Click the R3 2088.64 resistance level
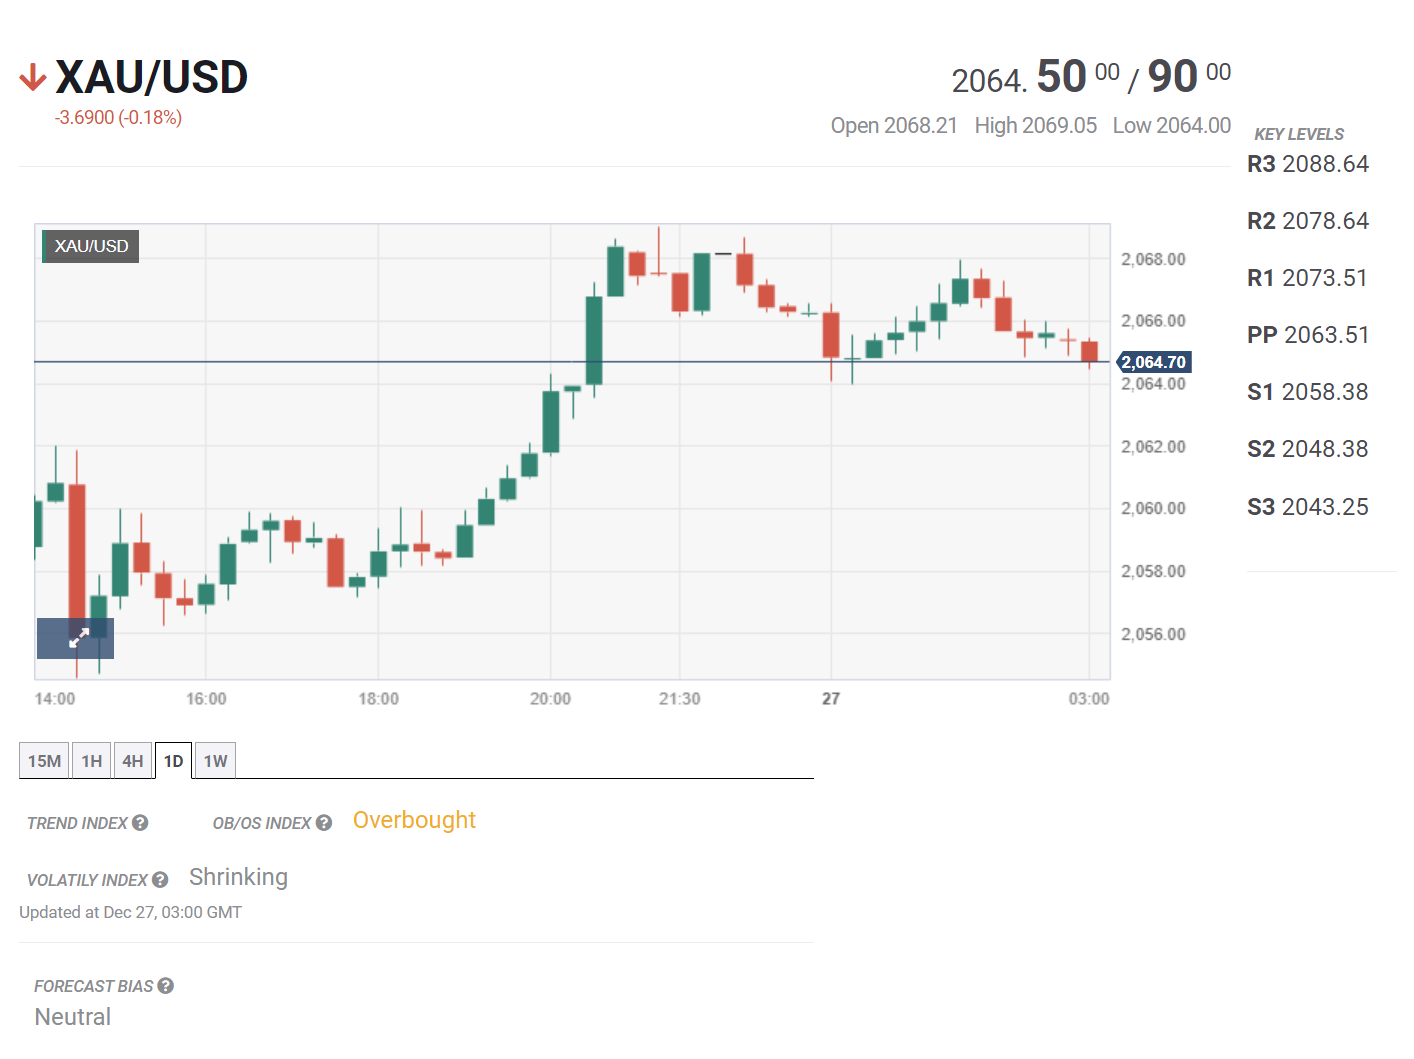The width and height of the screenshot is (1414, 1059). (1307, 164)
